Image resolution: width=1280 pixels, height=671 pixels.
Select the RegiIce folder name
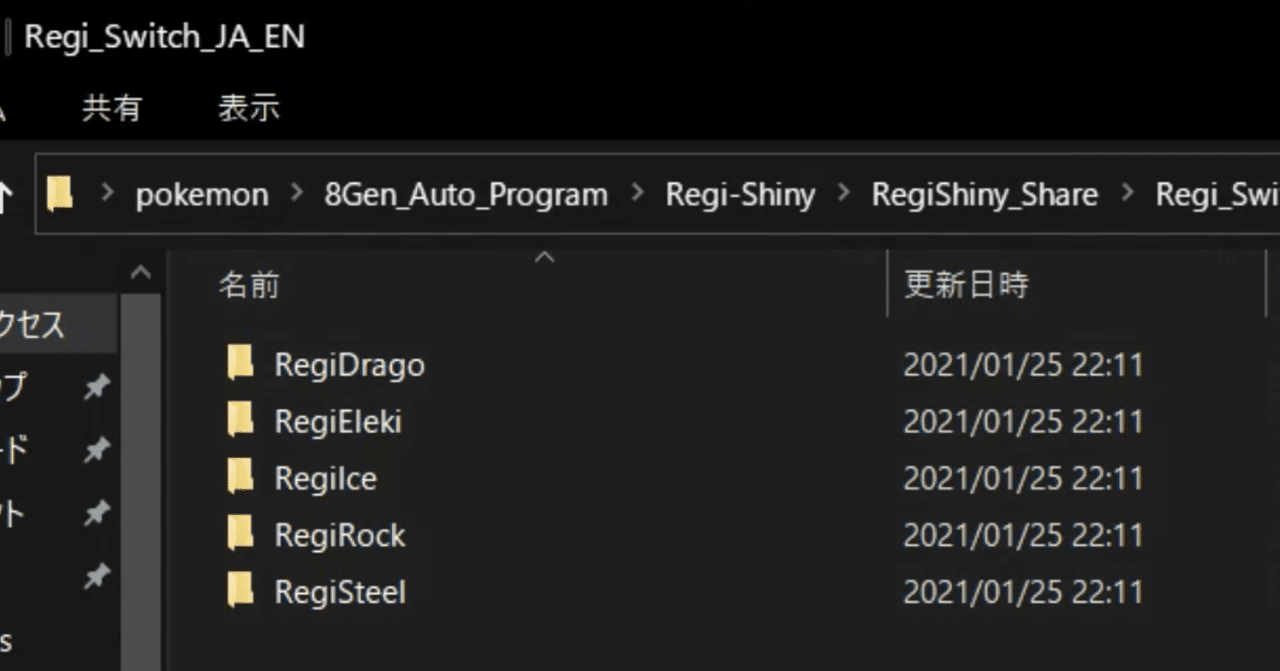[325, 479]
